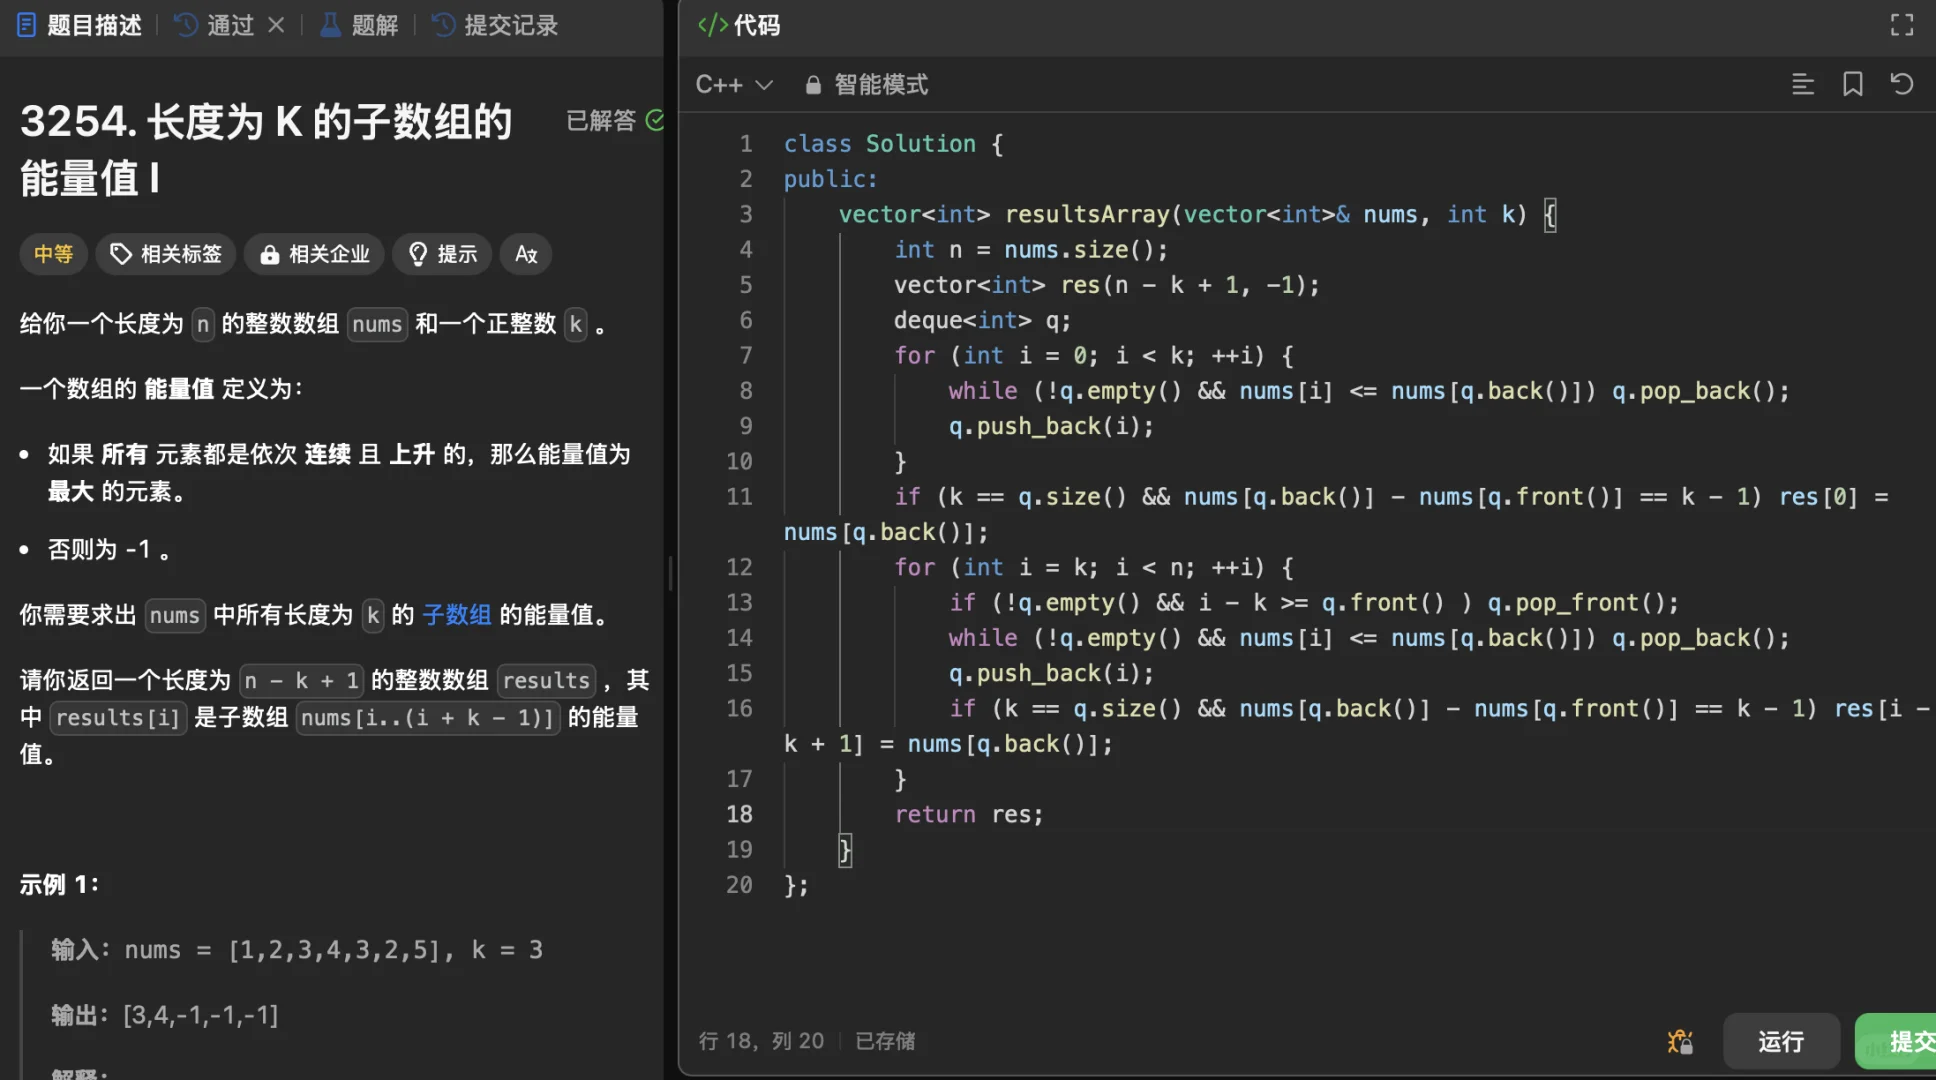Click the 题目描述 document icon

pos(27,25)
